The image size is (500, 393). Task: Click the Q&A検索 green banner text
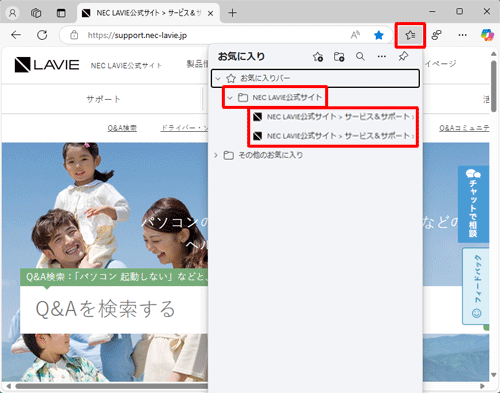117,277
